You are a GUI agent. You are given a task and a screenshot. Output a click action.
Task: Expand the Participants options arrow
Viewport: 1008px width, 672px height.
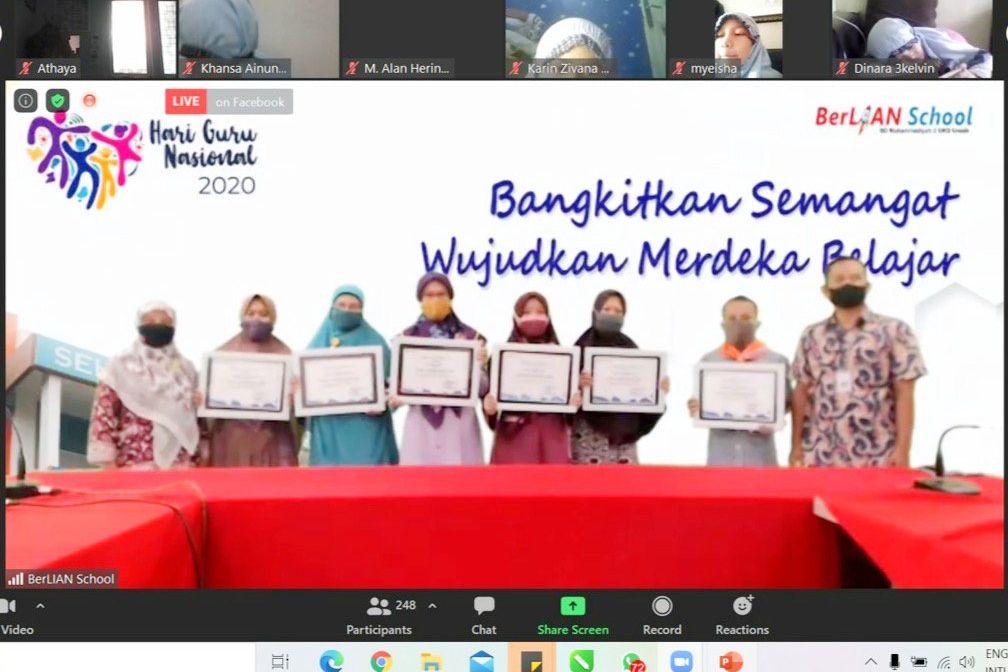tap(433, 606)
